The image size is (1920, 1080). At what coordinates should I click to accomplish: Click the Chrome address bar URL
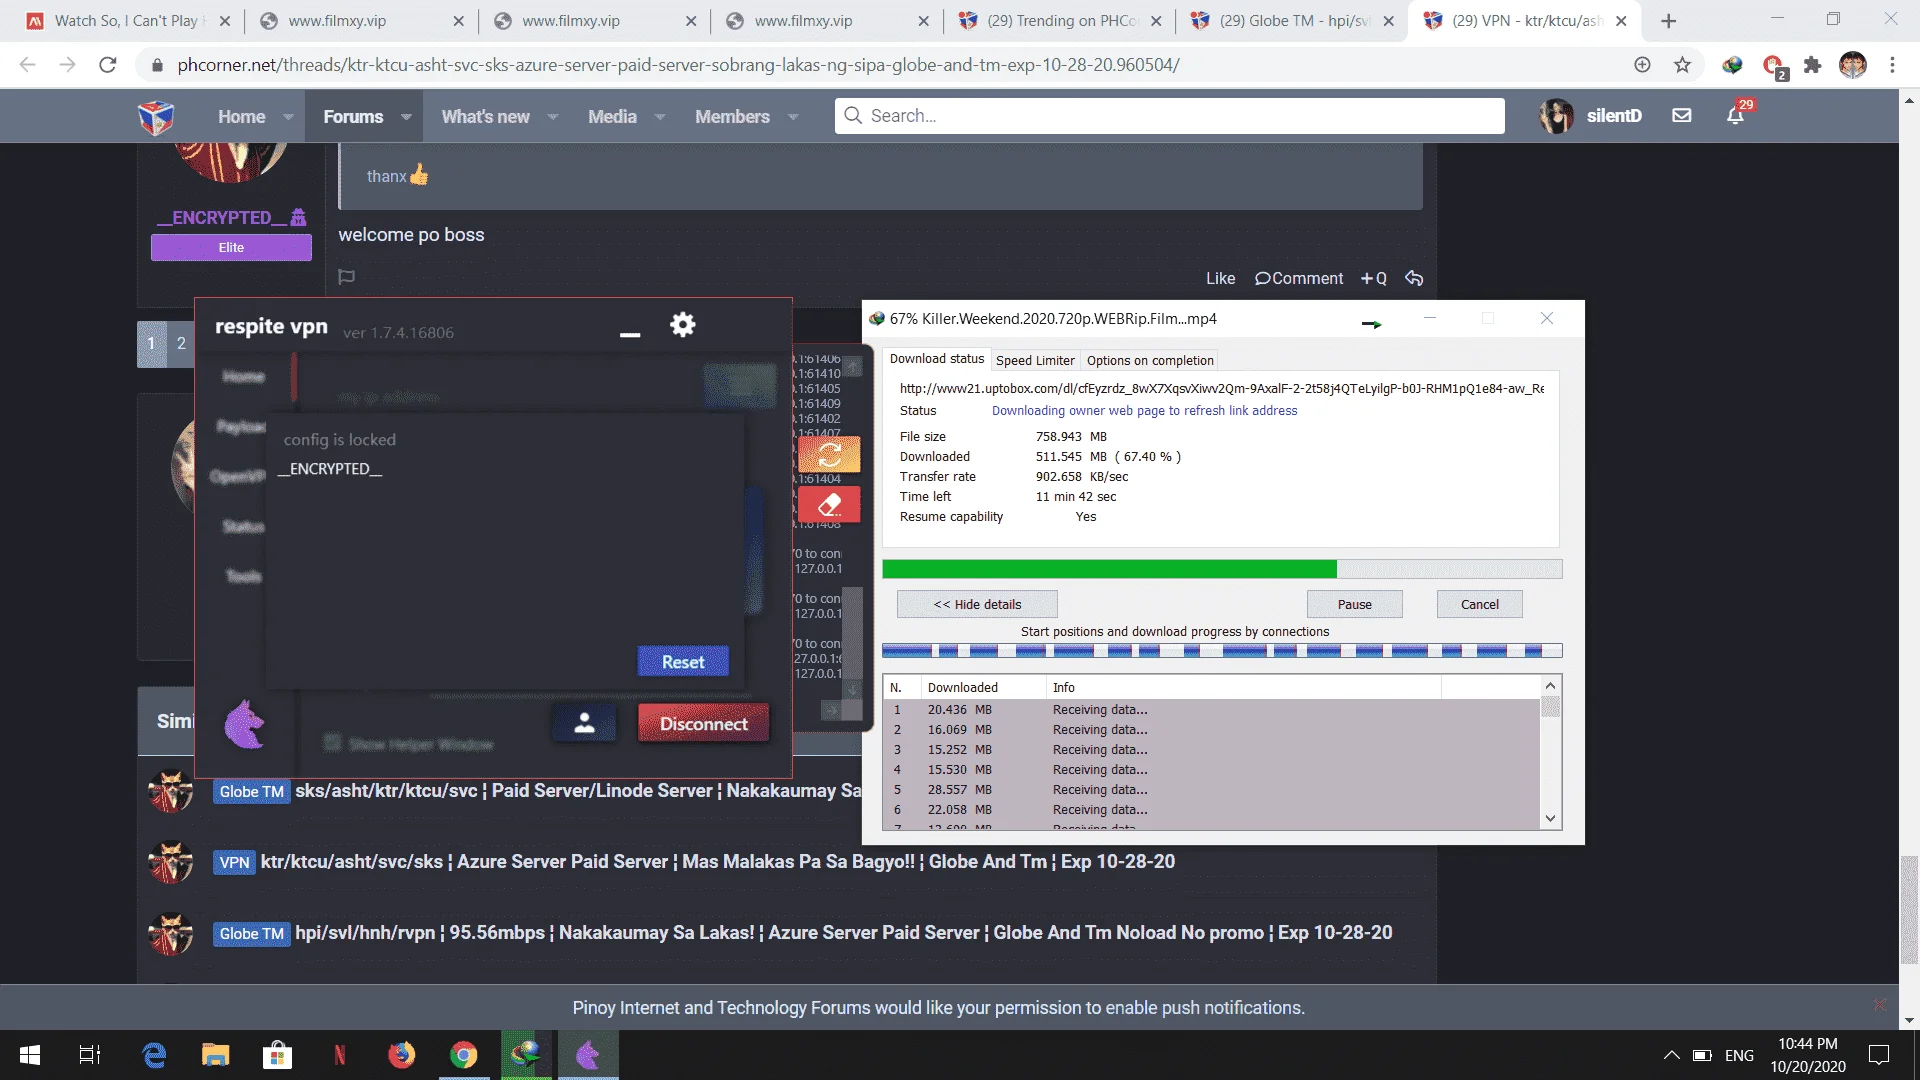point(678,65)
